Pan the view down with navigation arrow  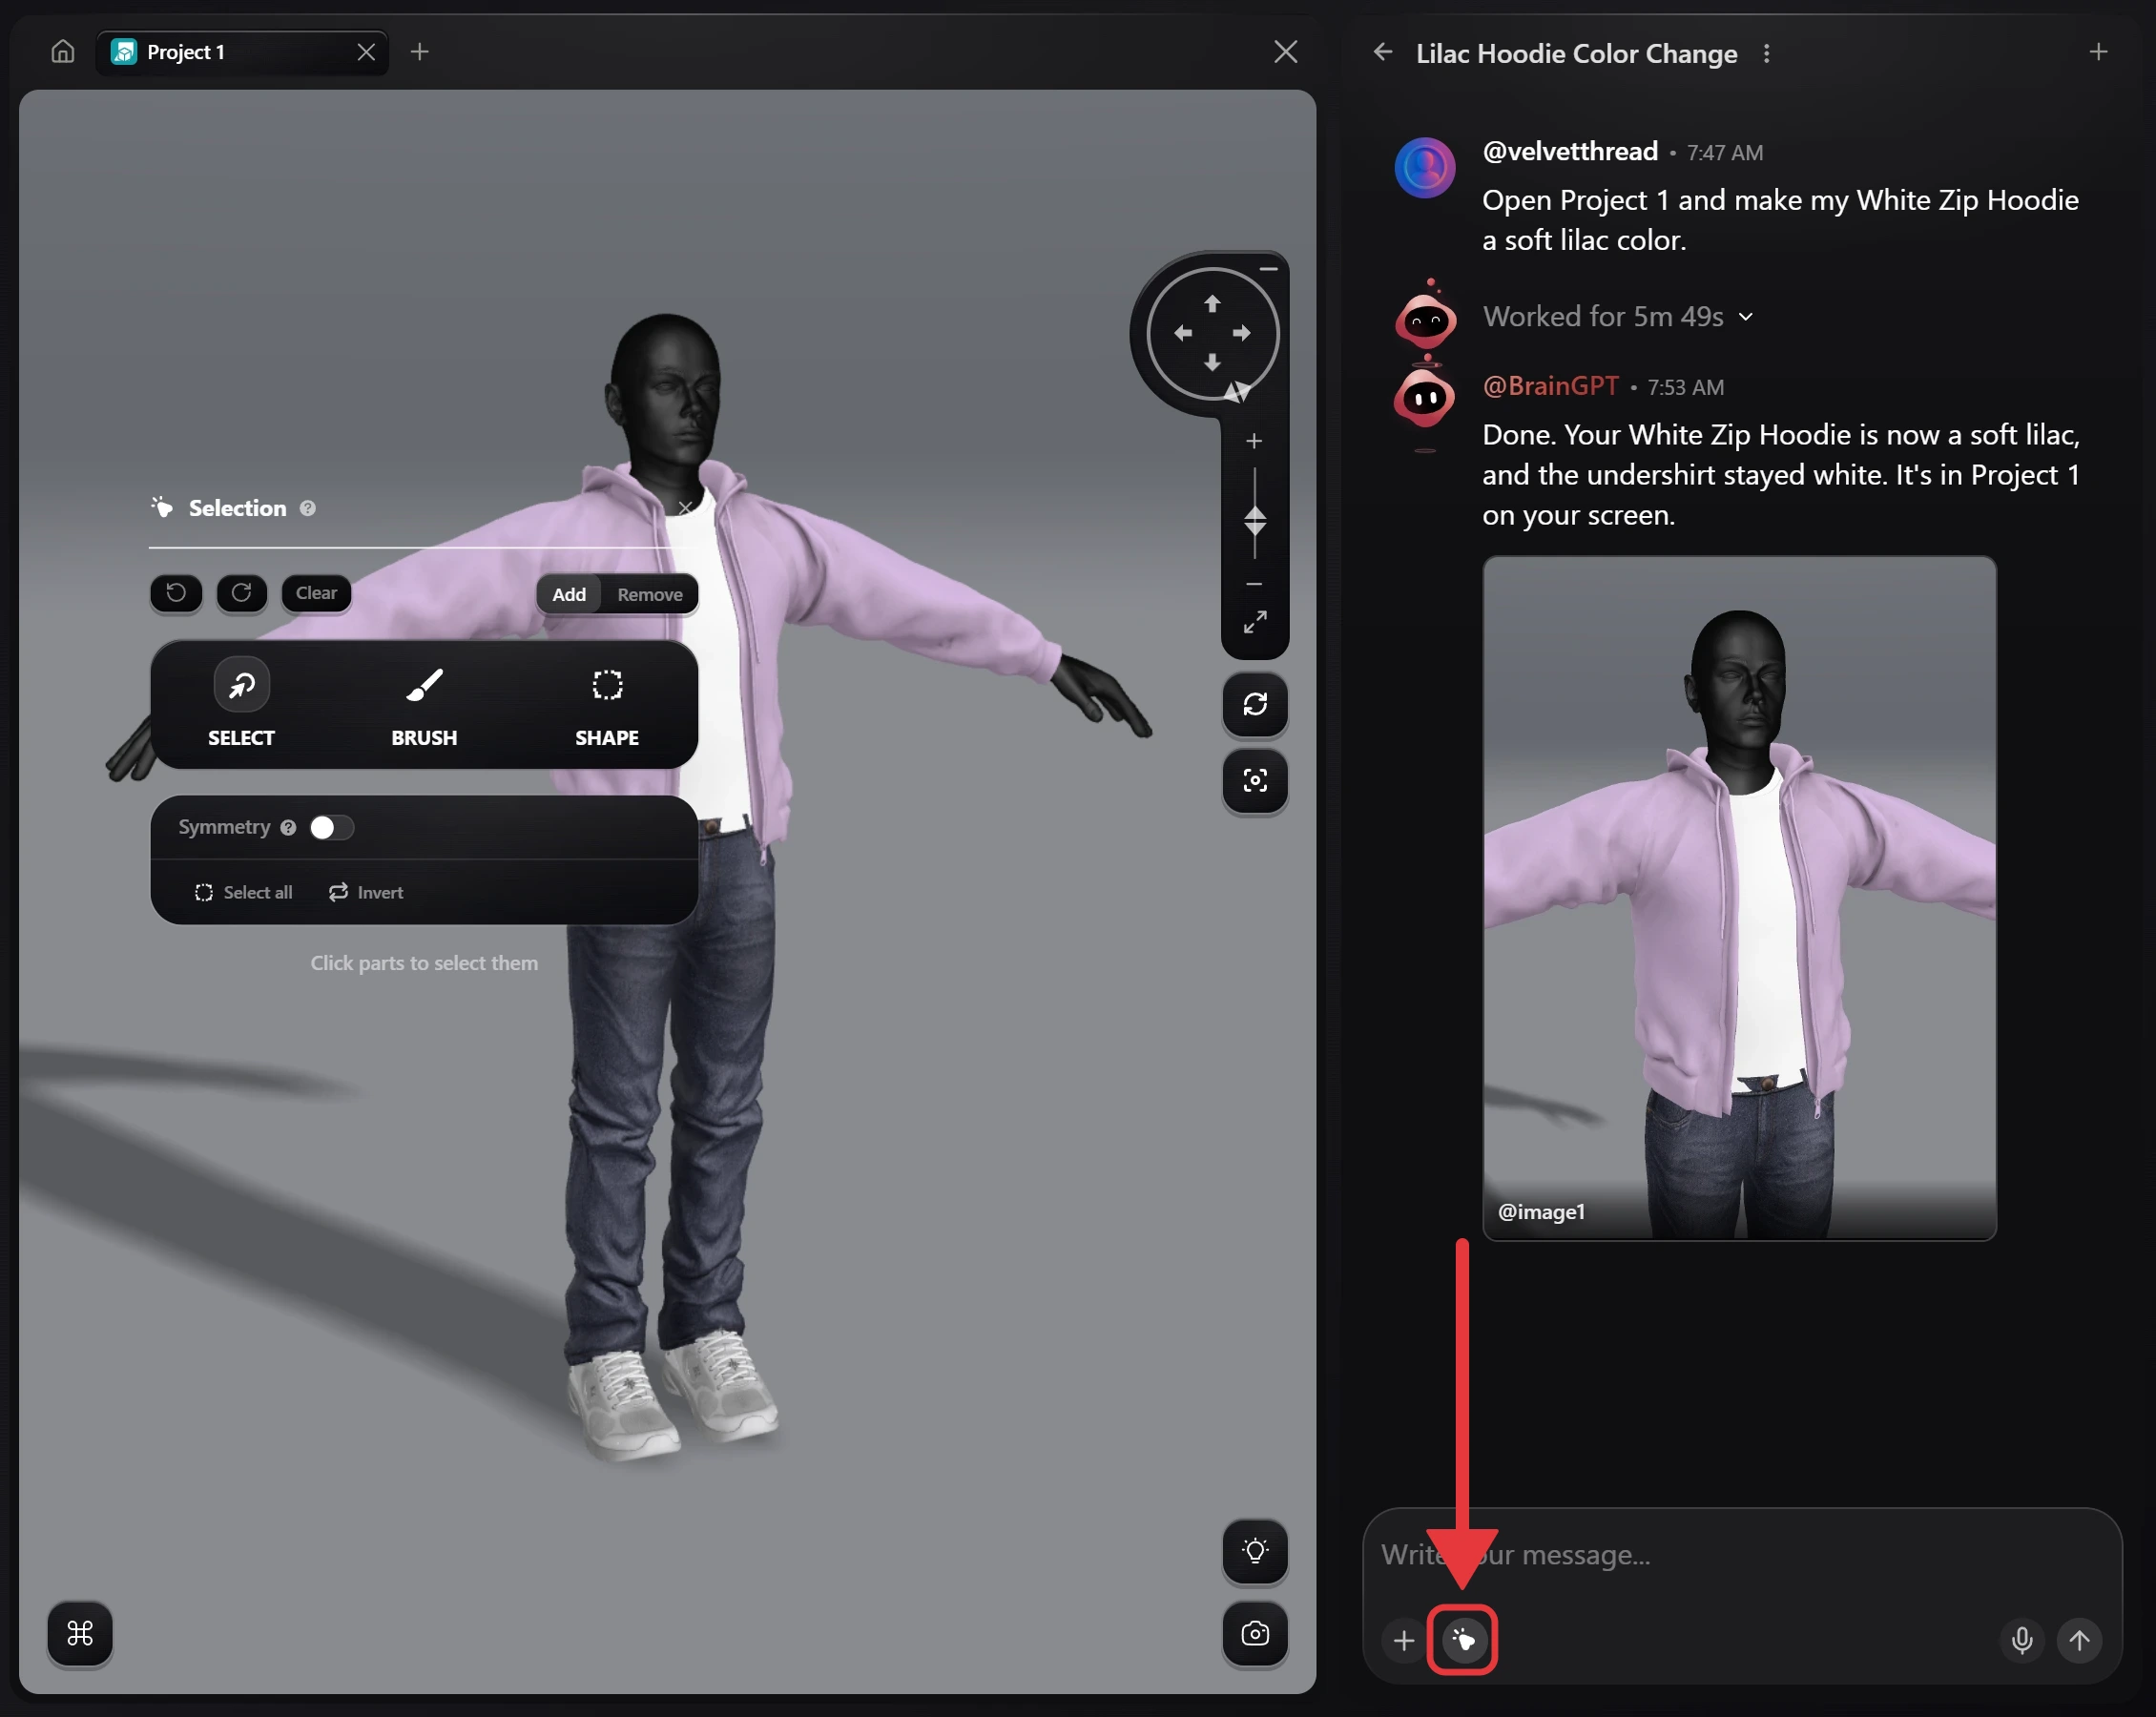pos(1212,363)
